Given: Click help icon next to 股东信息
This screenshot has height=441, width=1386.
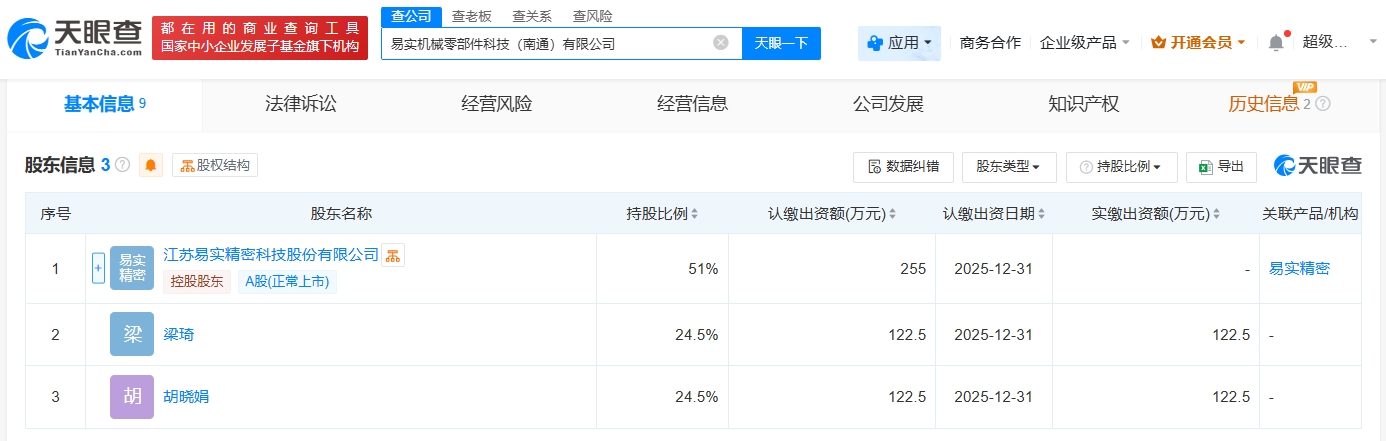Looking at the screenshot, I should click(x=123, y=165).
